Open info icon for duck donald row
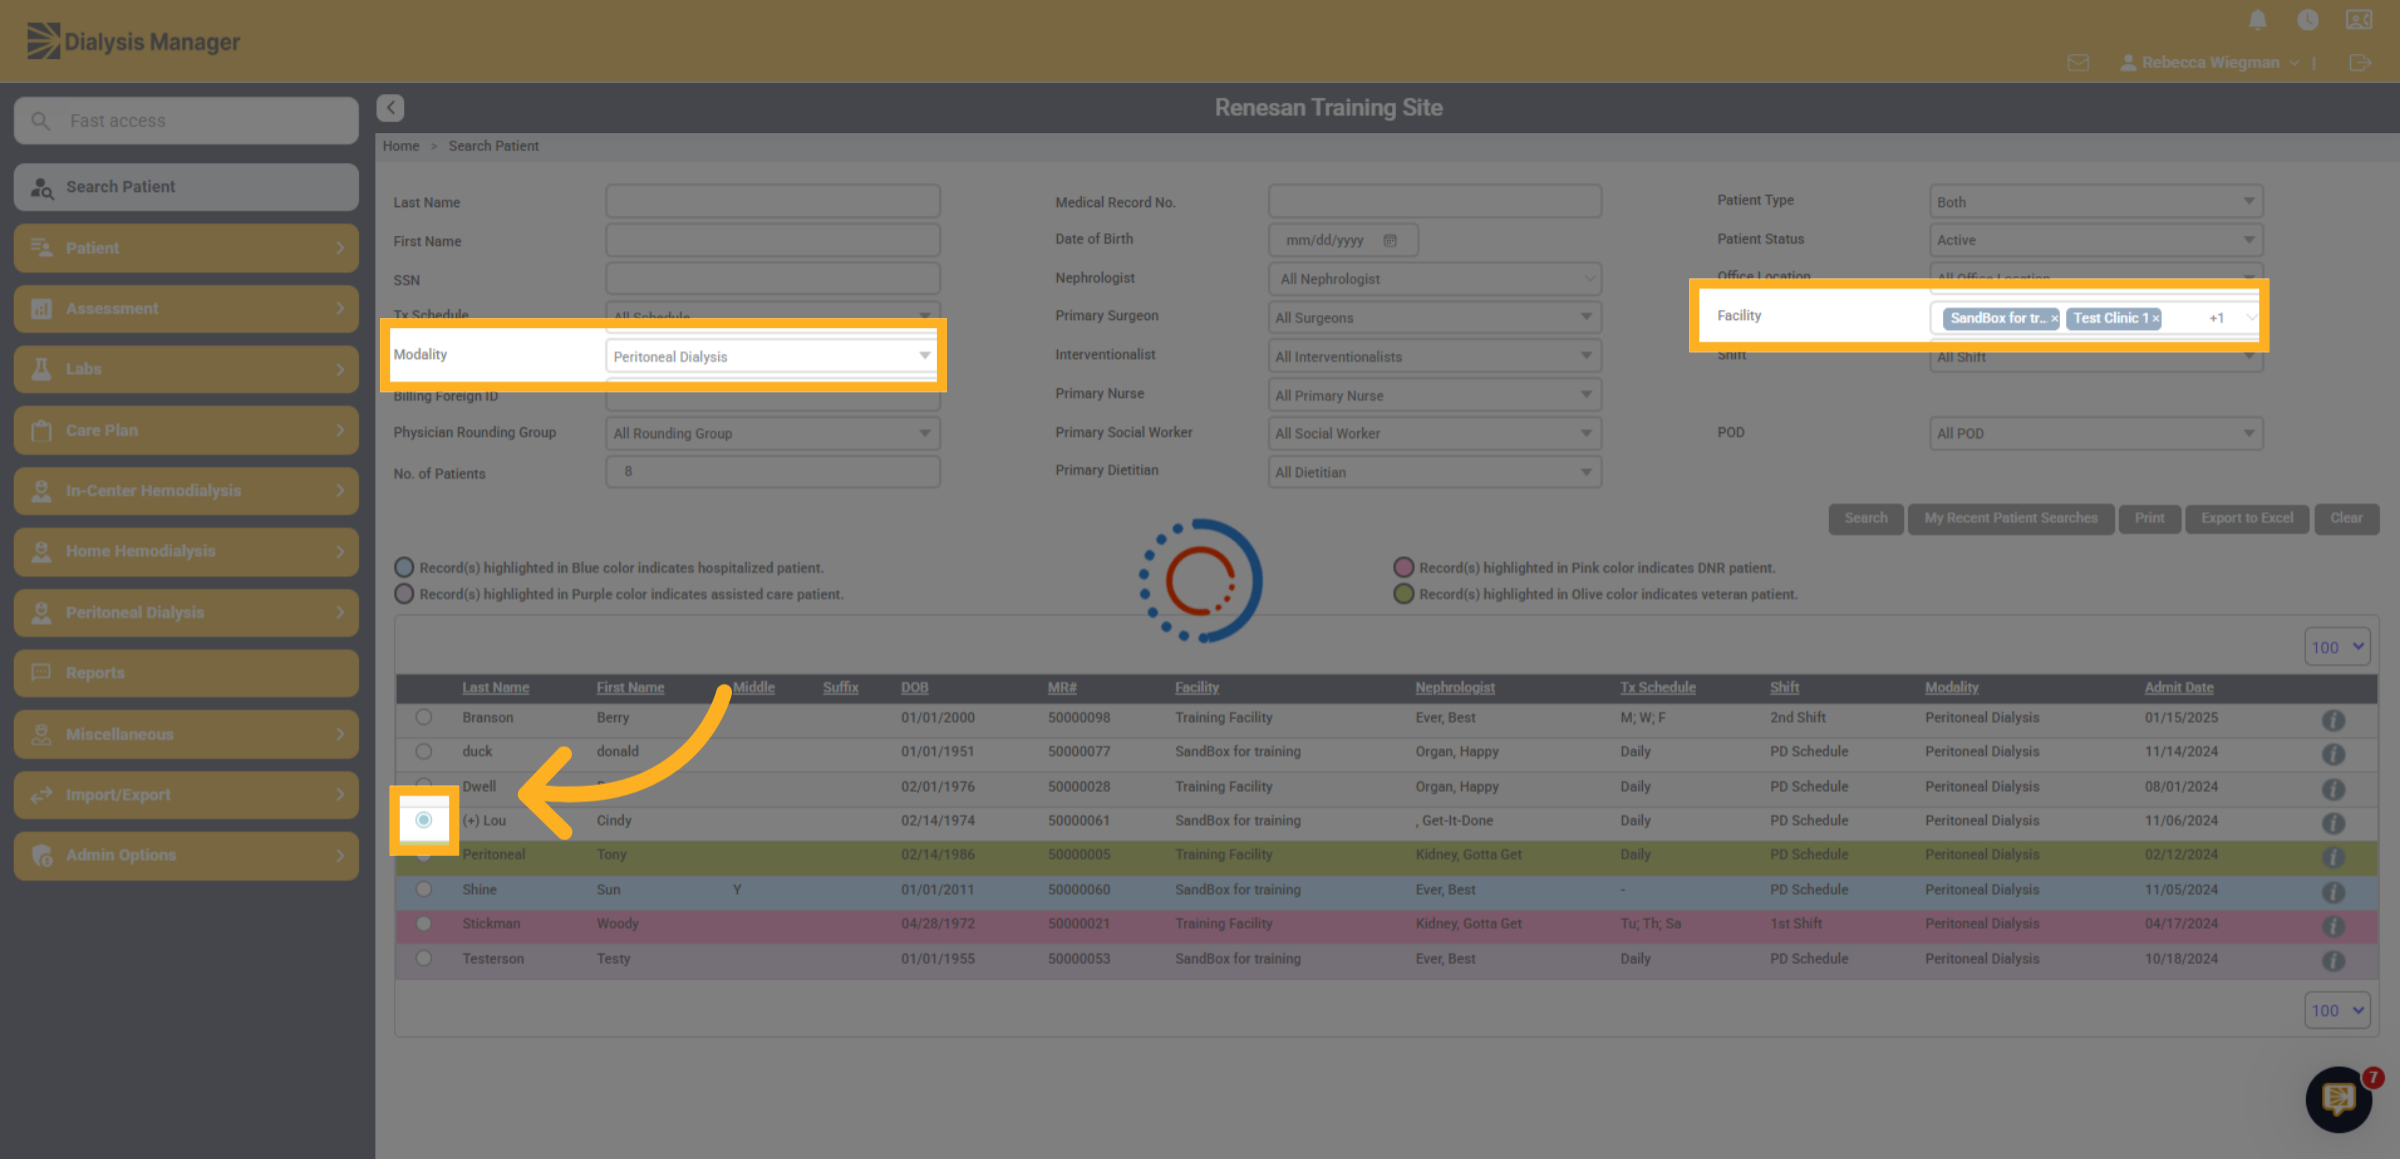The image size is (2400, 1159). (x=2333, y=753)
